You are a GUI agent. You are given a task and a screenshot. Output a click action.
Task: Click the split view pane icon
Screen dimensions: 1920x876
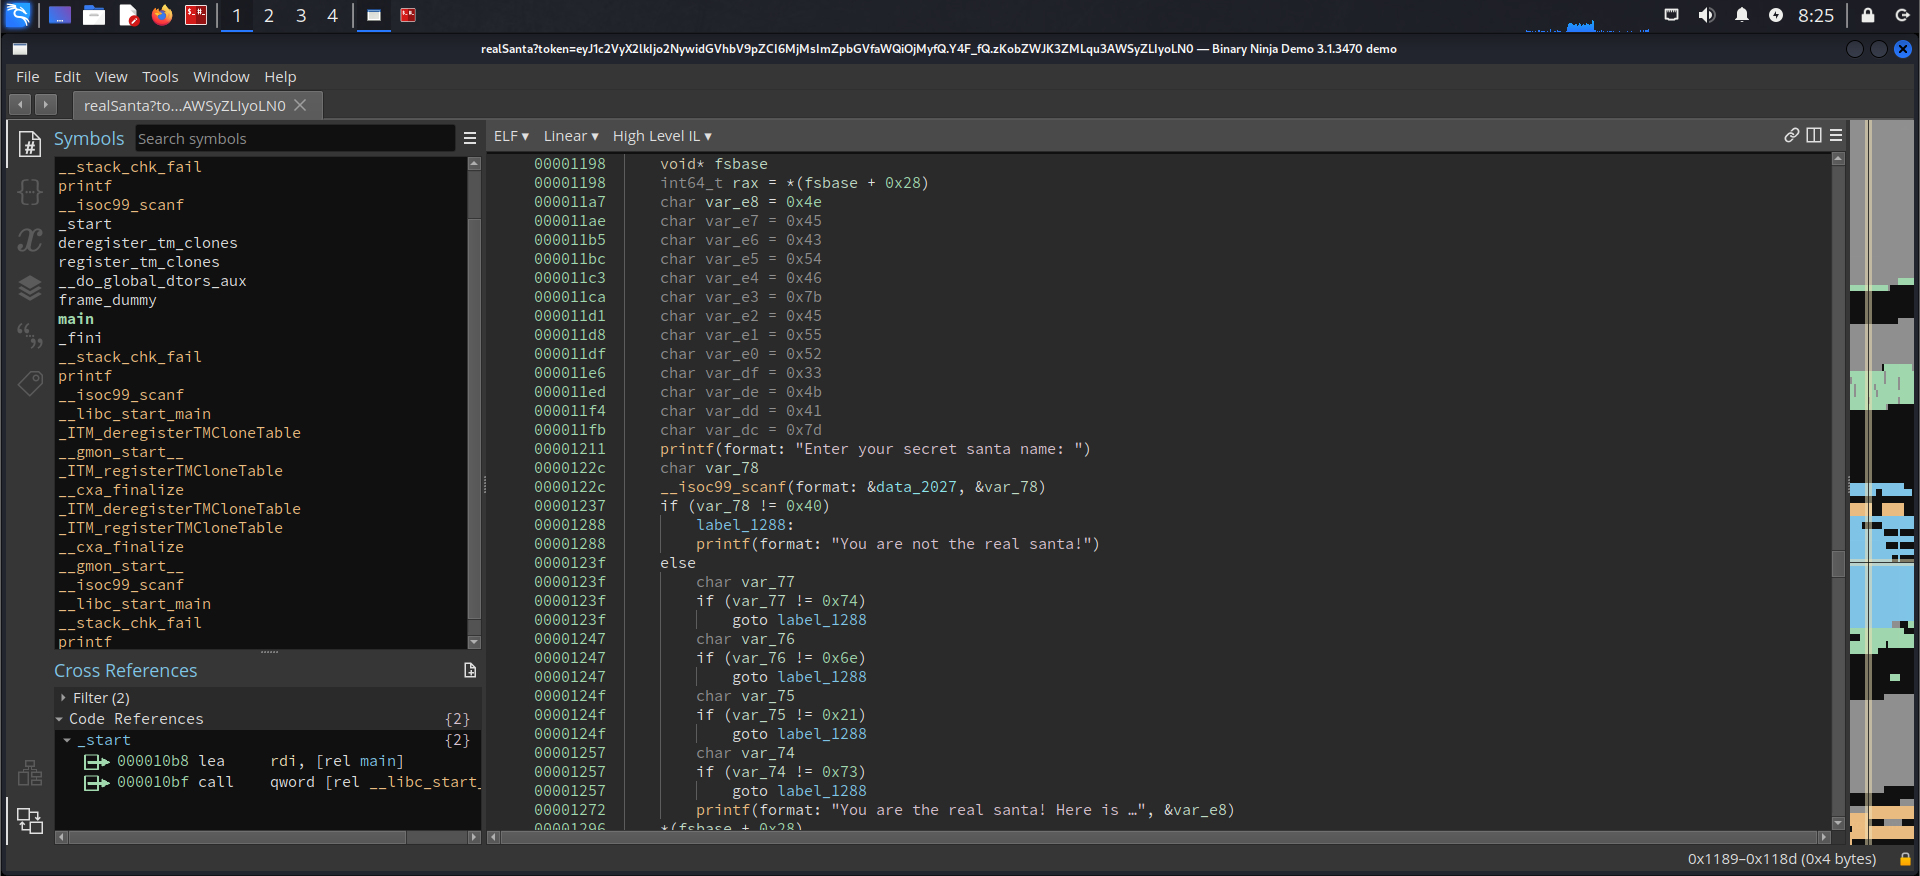[x=1814, y=135]
